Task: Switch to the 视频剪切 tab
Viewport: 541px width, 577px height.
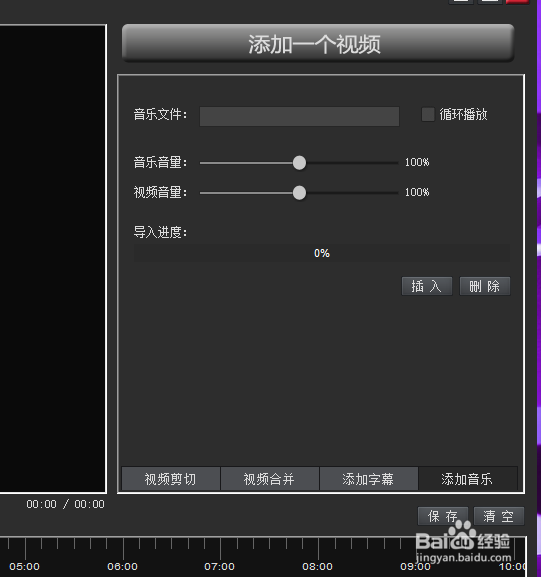Action: point(171,479)
